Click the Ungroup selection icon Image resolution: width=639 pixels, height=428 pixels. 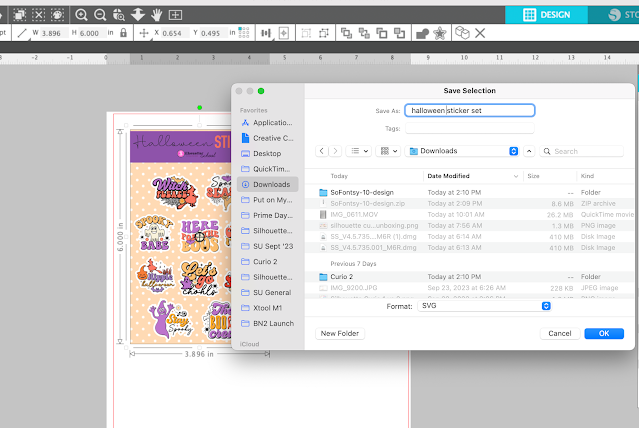click(324, 33)
